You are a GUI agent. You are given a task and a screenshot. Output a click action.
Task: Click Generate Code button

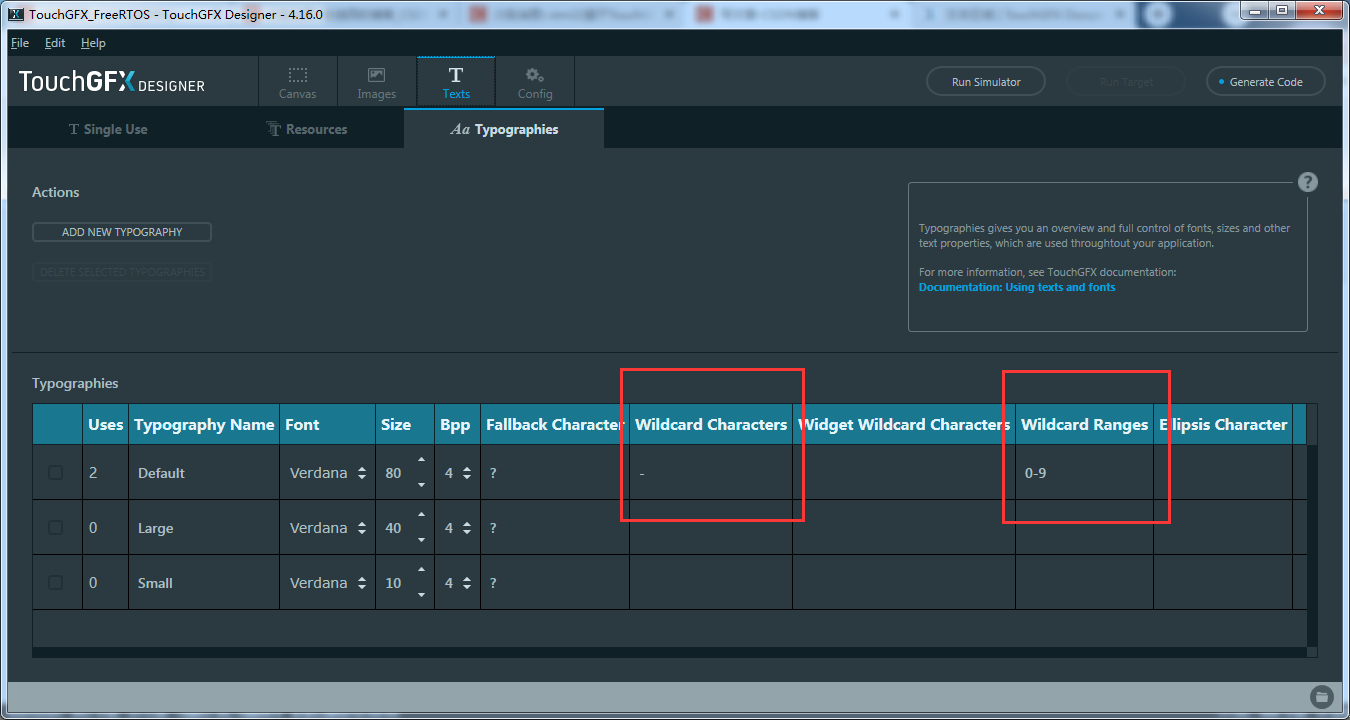click(x=1266, y=82)
